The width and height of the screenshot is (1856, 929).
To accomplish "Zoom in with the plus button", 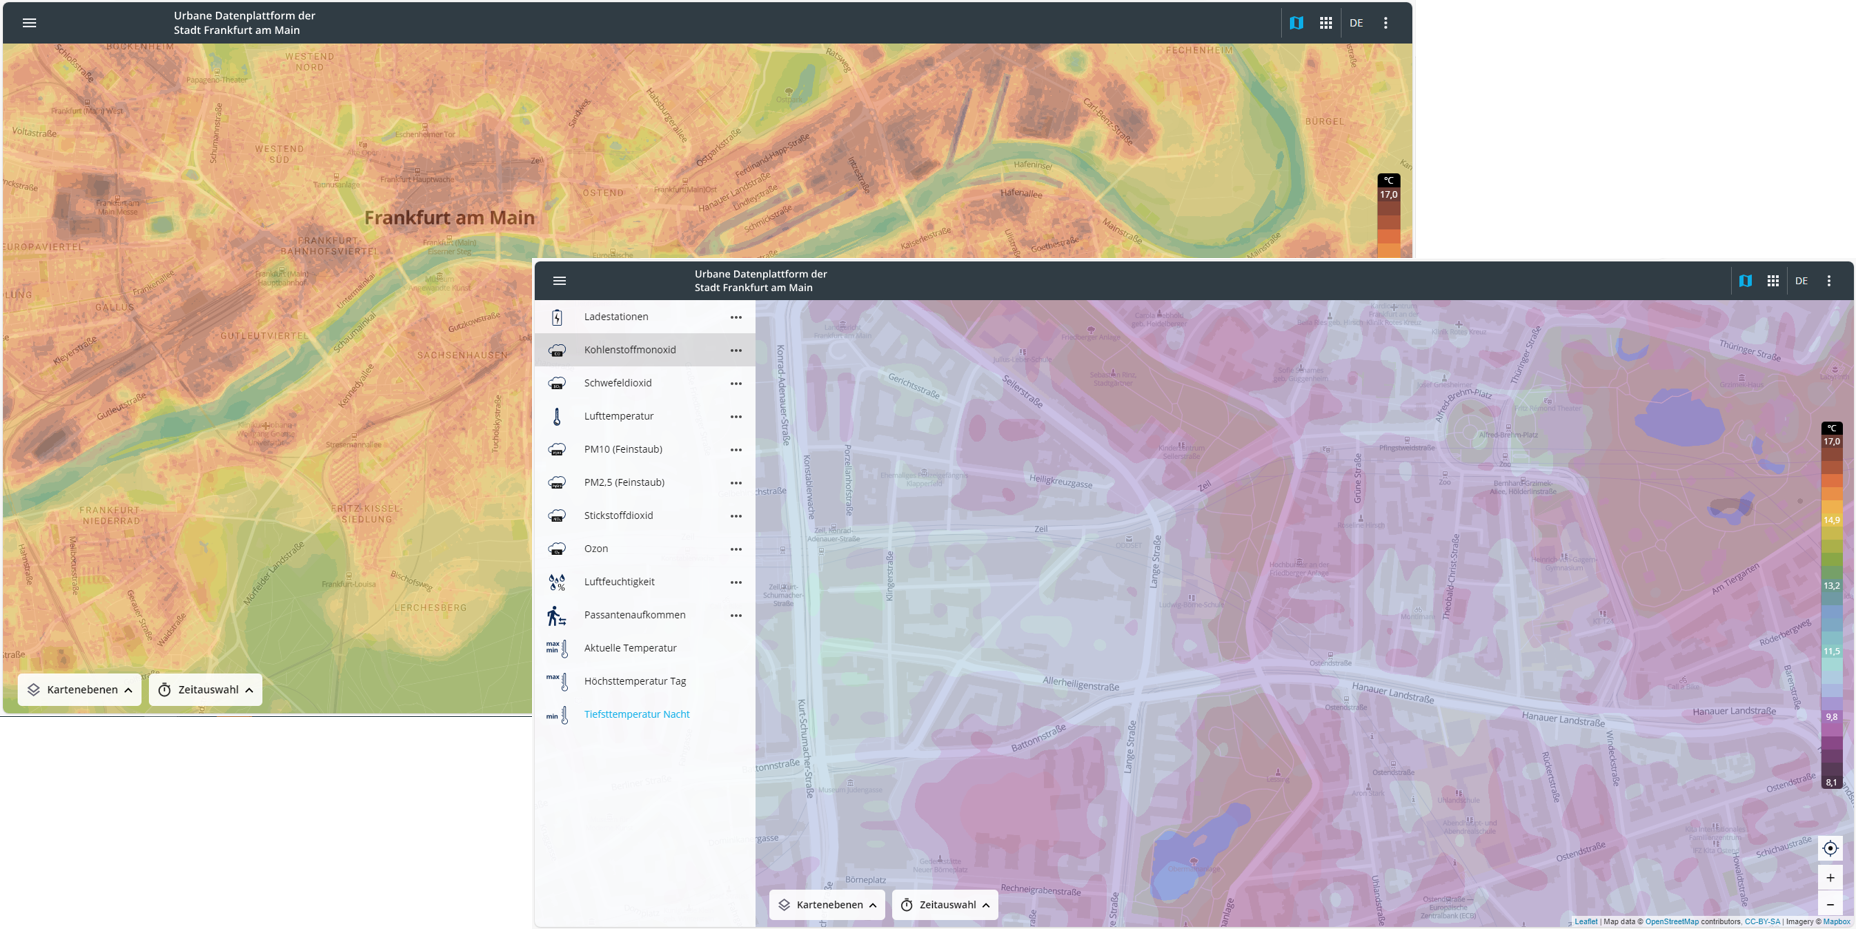I will tap(1830, 878).
